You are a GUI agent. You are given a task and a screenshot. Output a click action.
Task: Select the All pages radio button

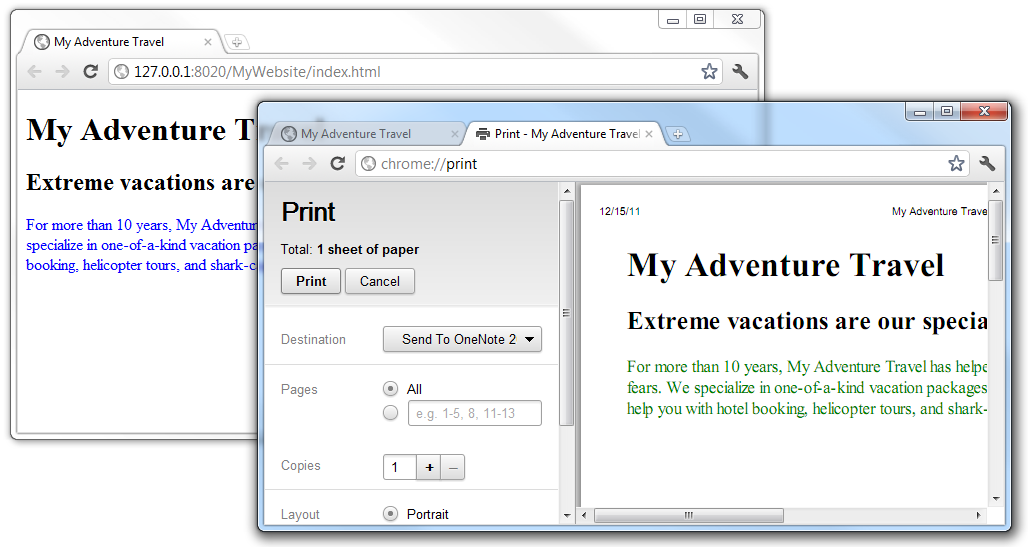tap(390, 389)
